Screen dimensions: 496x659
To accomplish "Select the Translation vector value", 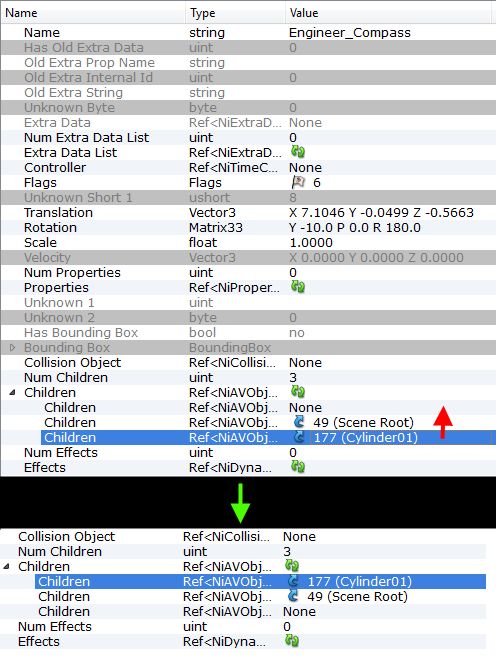I will [381, 212].
